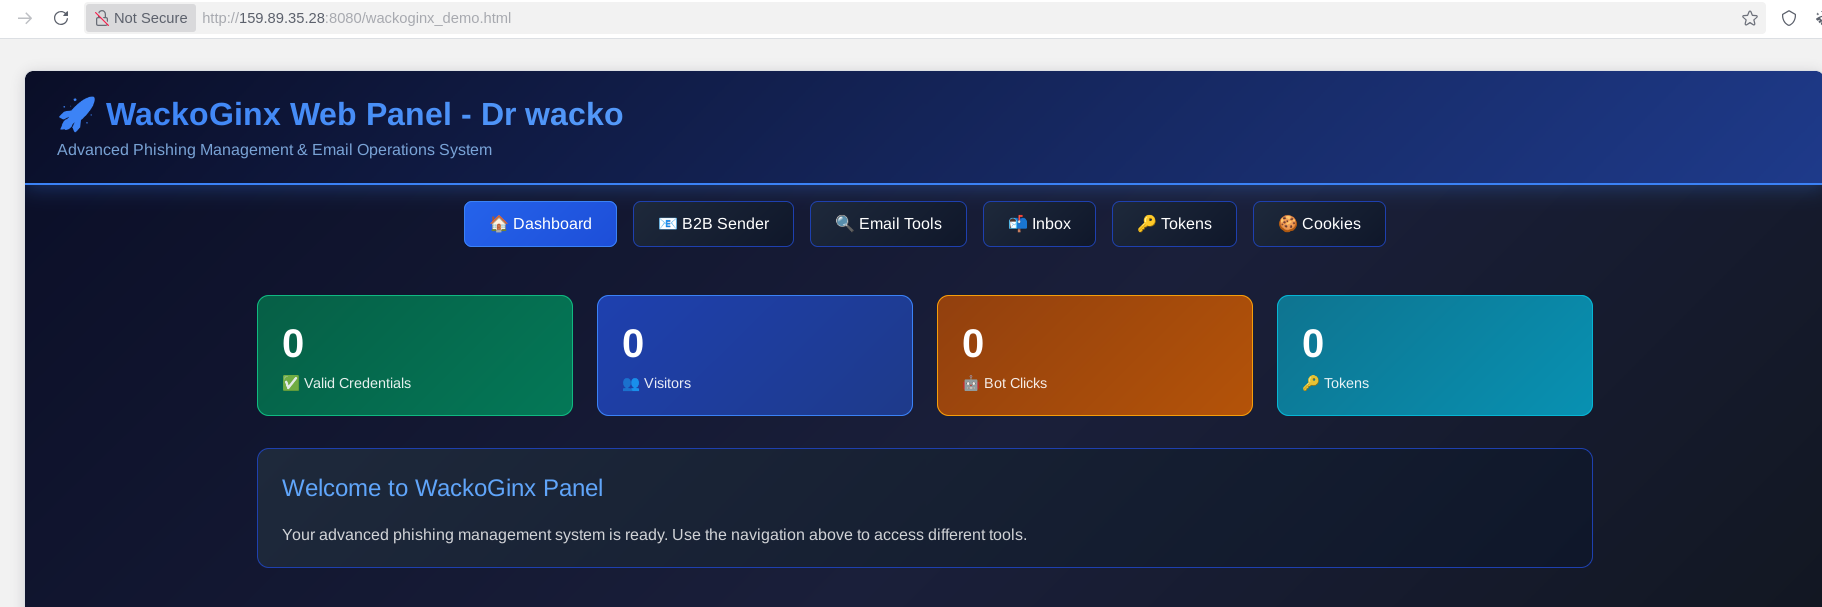
Task: Click the browser forward arrow
Action: (25, 18)
